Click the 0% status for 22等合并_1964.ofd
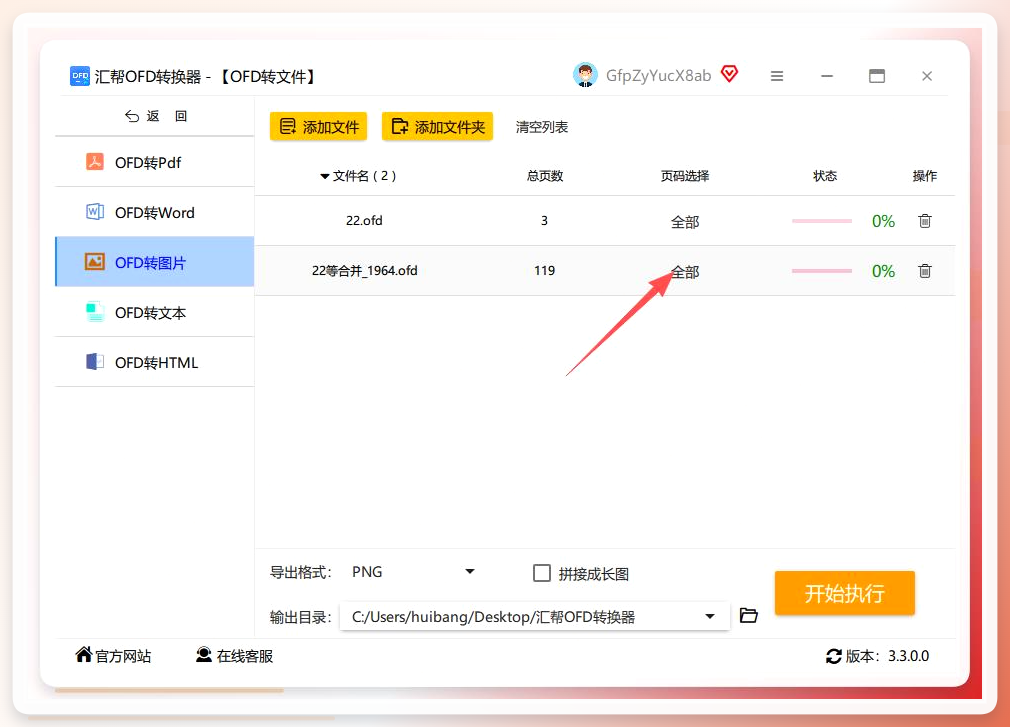The width and height of the screenshot is (1010, 727). [883, 271]
